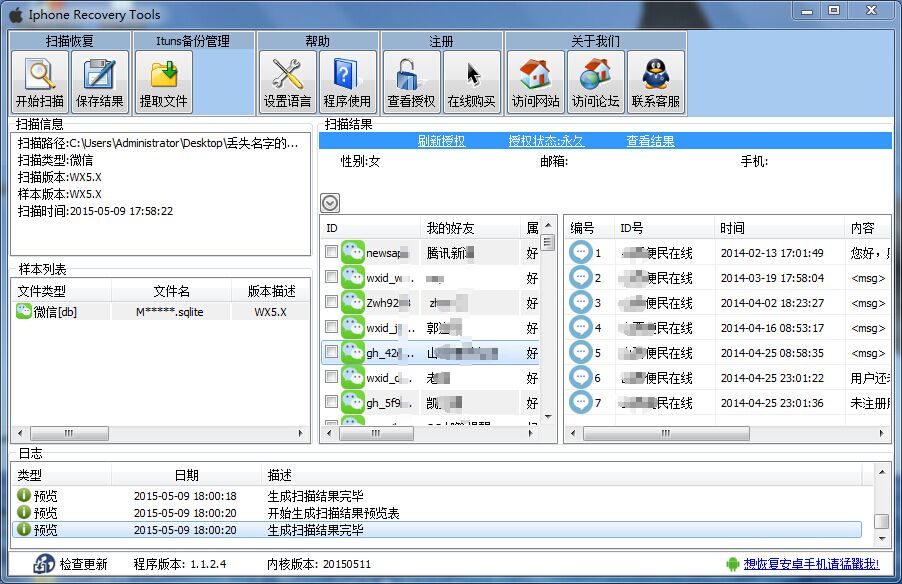The height and width of the screenshot is (584, 902).
Task: Click the 文件名 column header in sample list
Action: 171,291
